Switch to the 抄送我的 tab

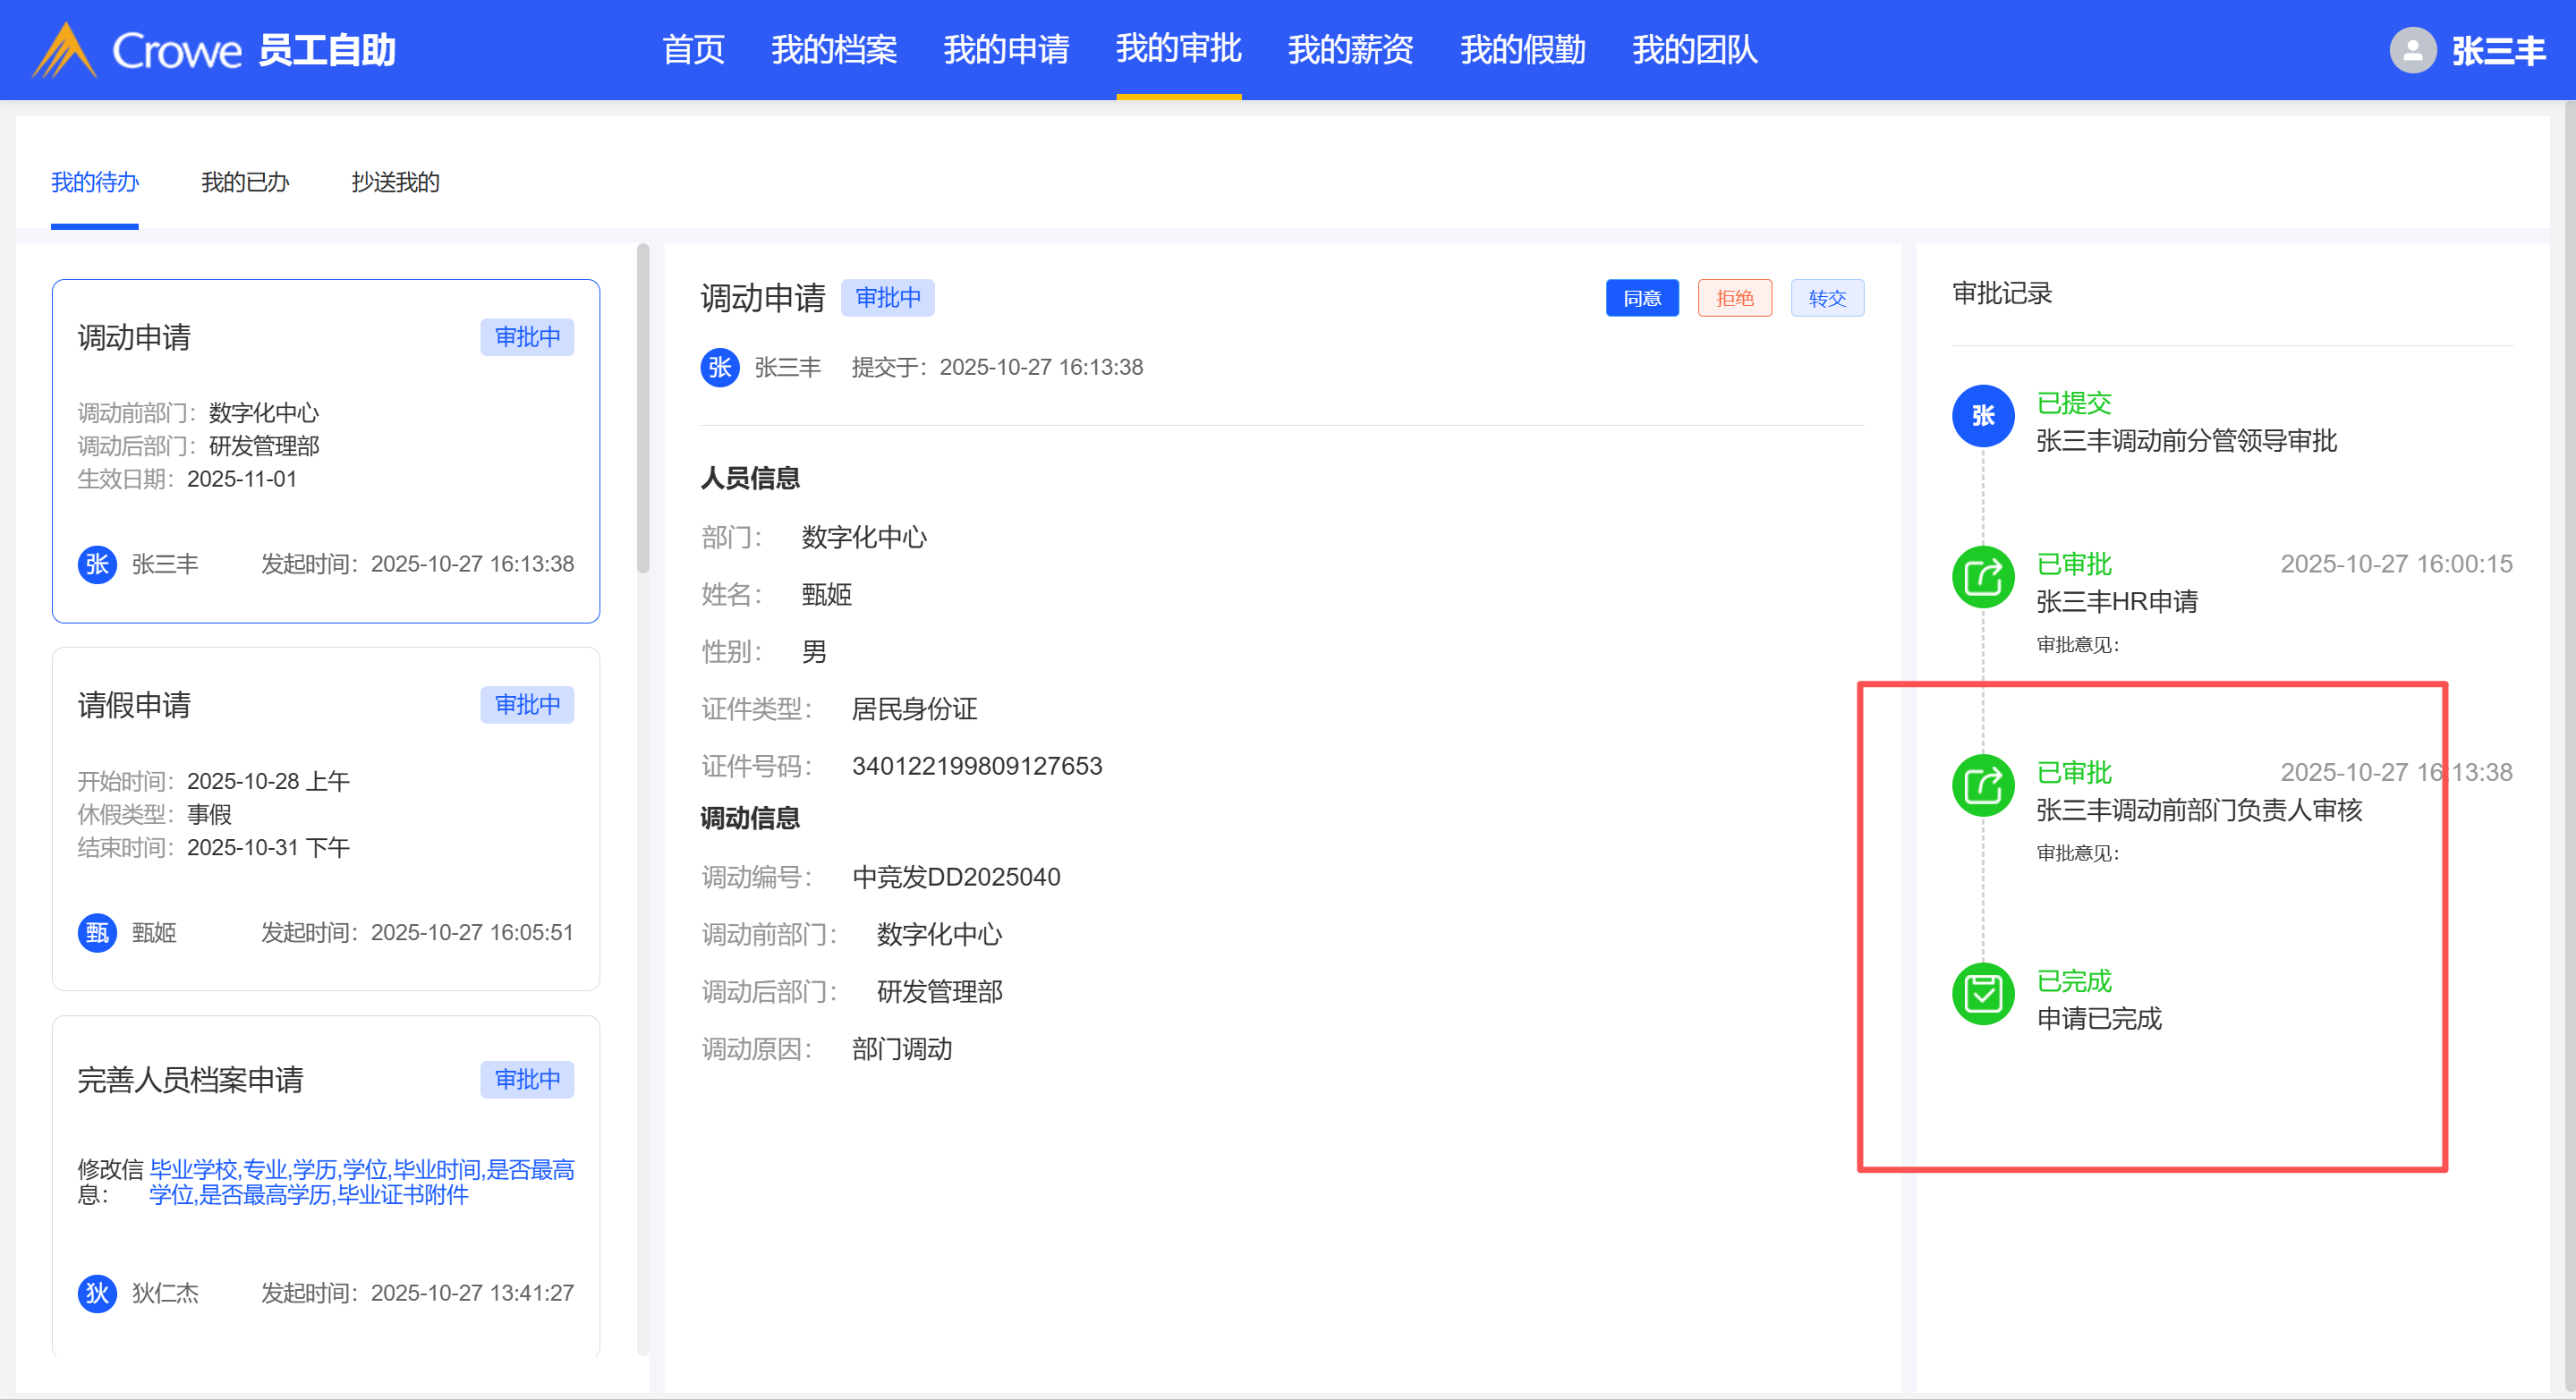(395, 182)
